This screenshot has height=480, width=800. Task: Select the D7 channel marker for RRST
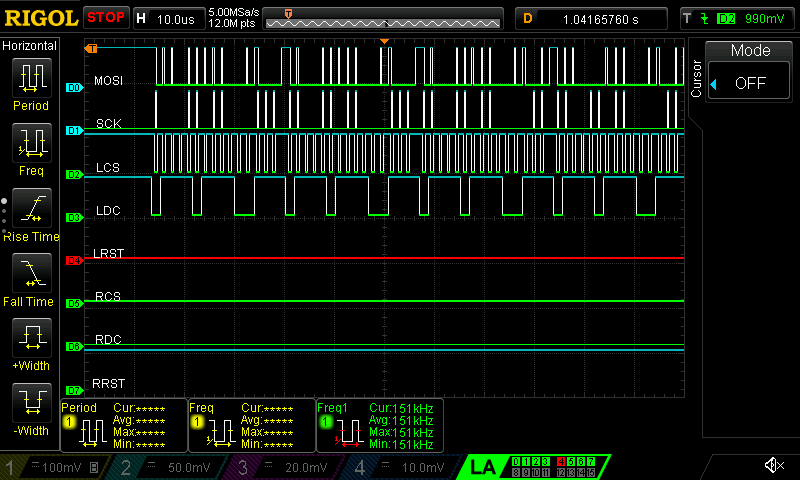click(x=74, y=390)
